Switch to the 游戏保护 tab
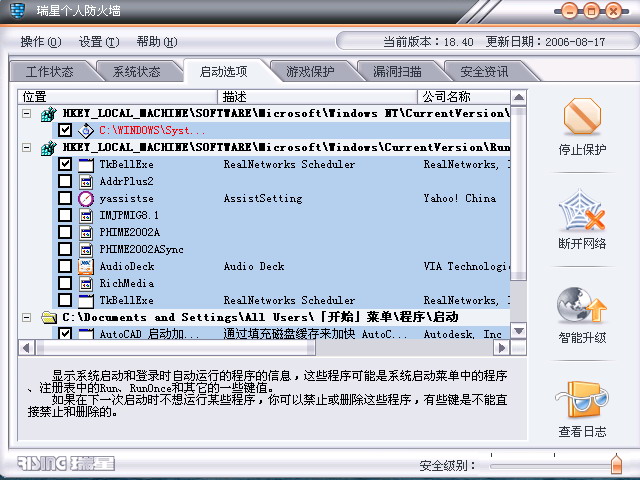This screenshot has width=640, height=480. point(310,72)
